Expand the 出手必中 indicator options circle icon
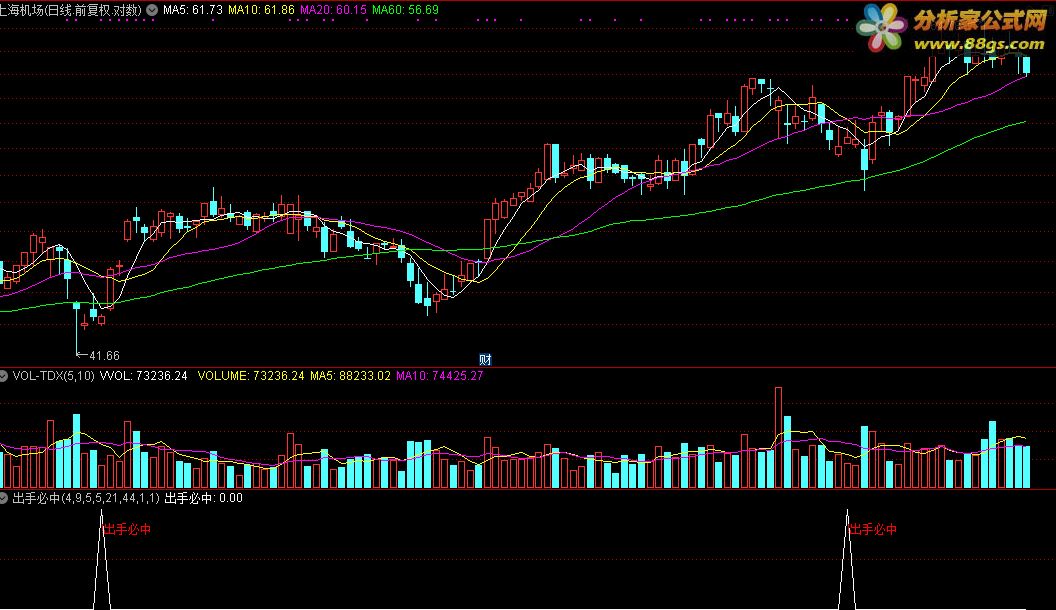Image resolution: width=1056 pixels, height=610 pixels. pos(3,498)
